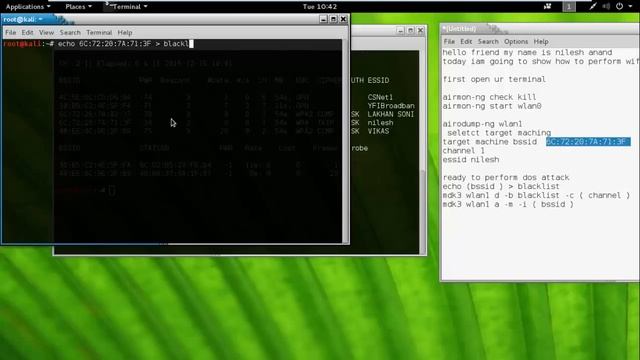Open Search menu in Untitled text editor
This screenshot has height=360, width=640.
(488, 42)
